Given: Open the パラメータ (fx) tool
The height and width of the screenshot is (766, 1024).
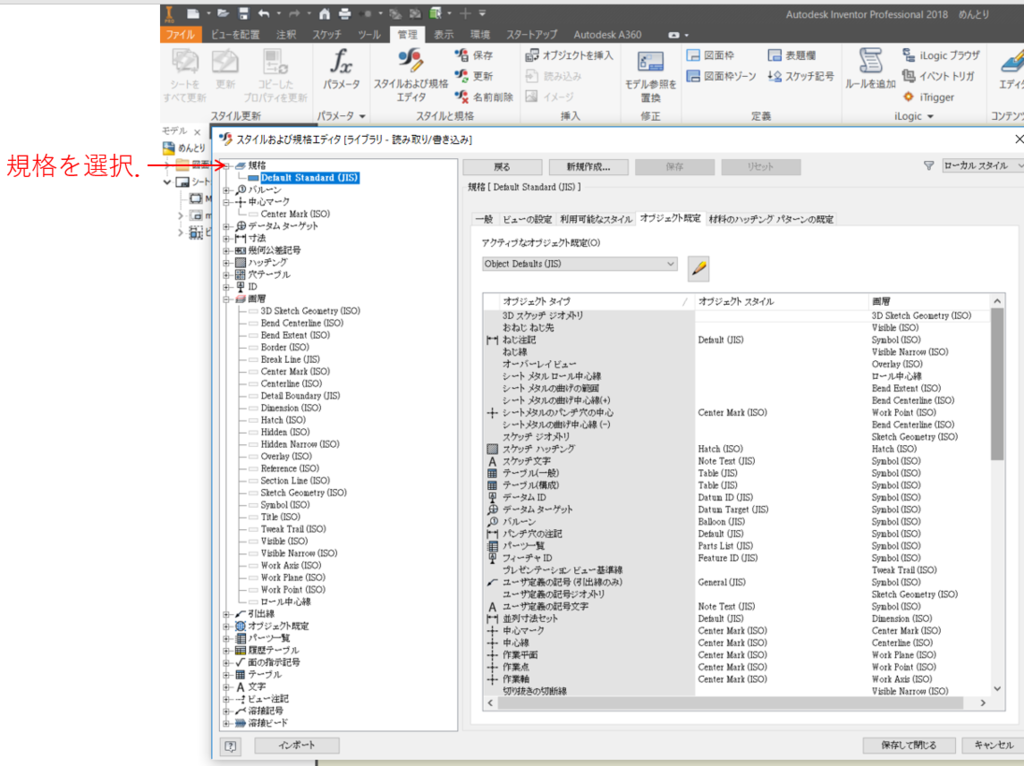Looking at the screenshot, I should pyautogui.click(x=341, y=71).
